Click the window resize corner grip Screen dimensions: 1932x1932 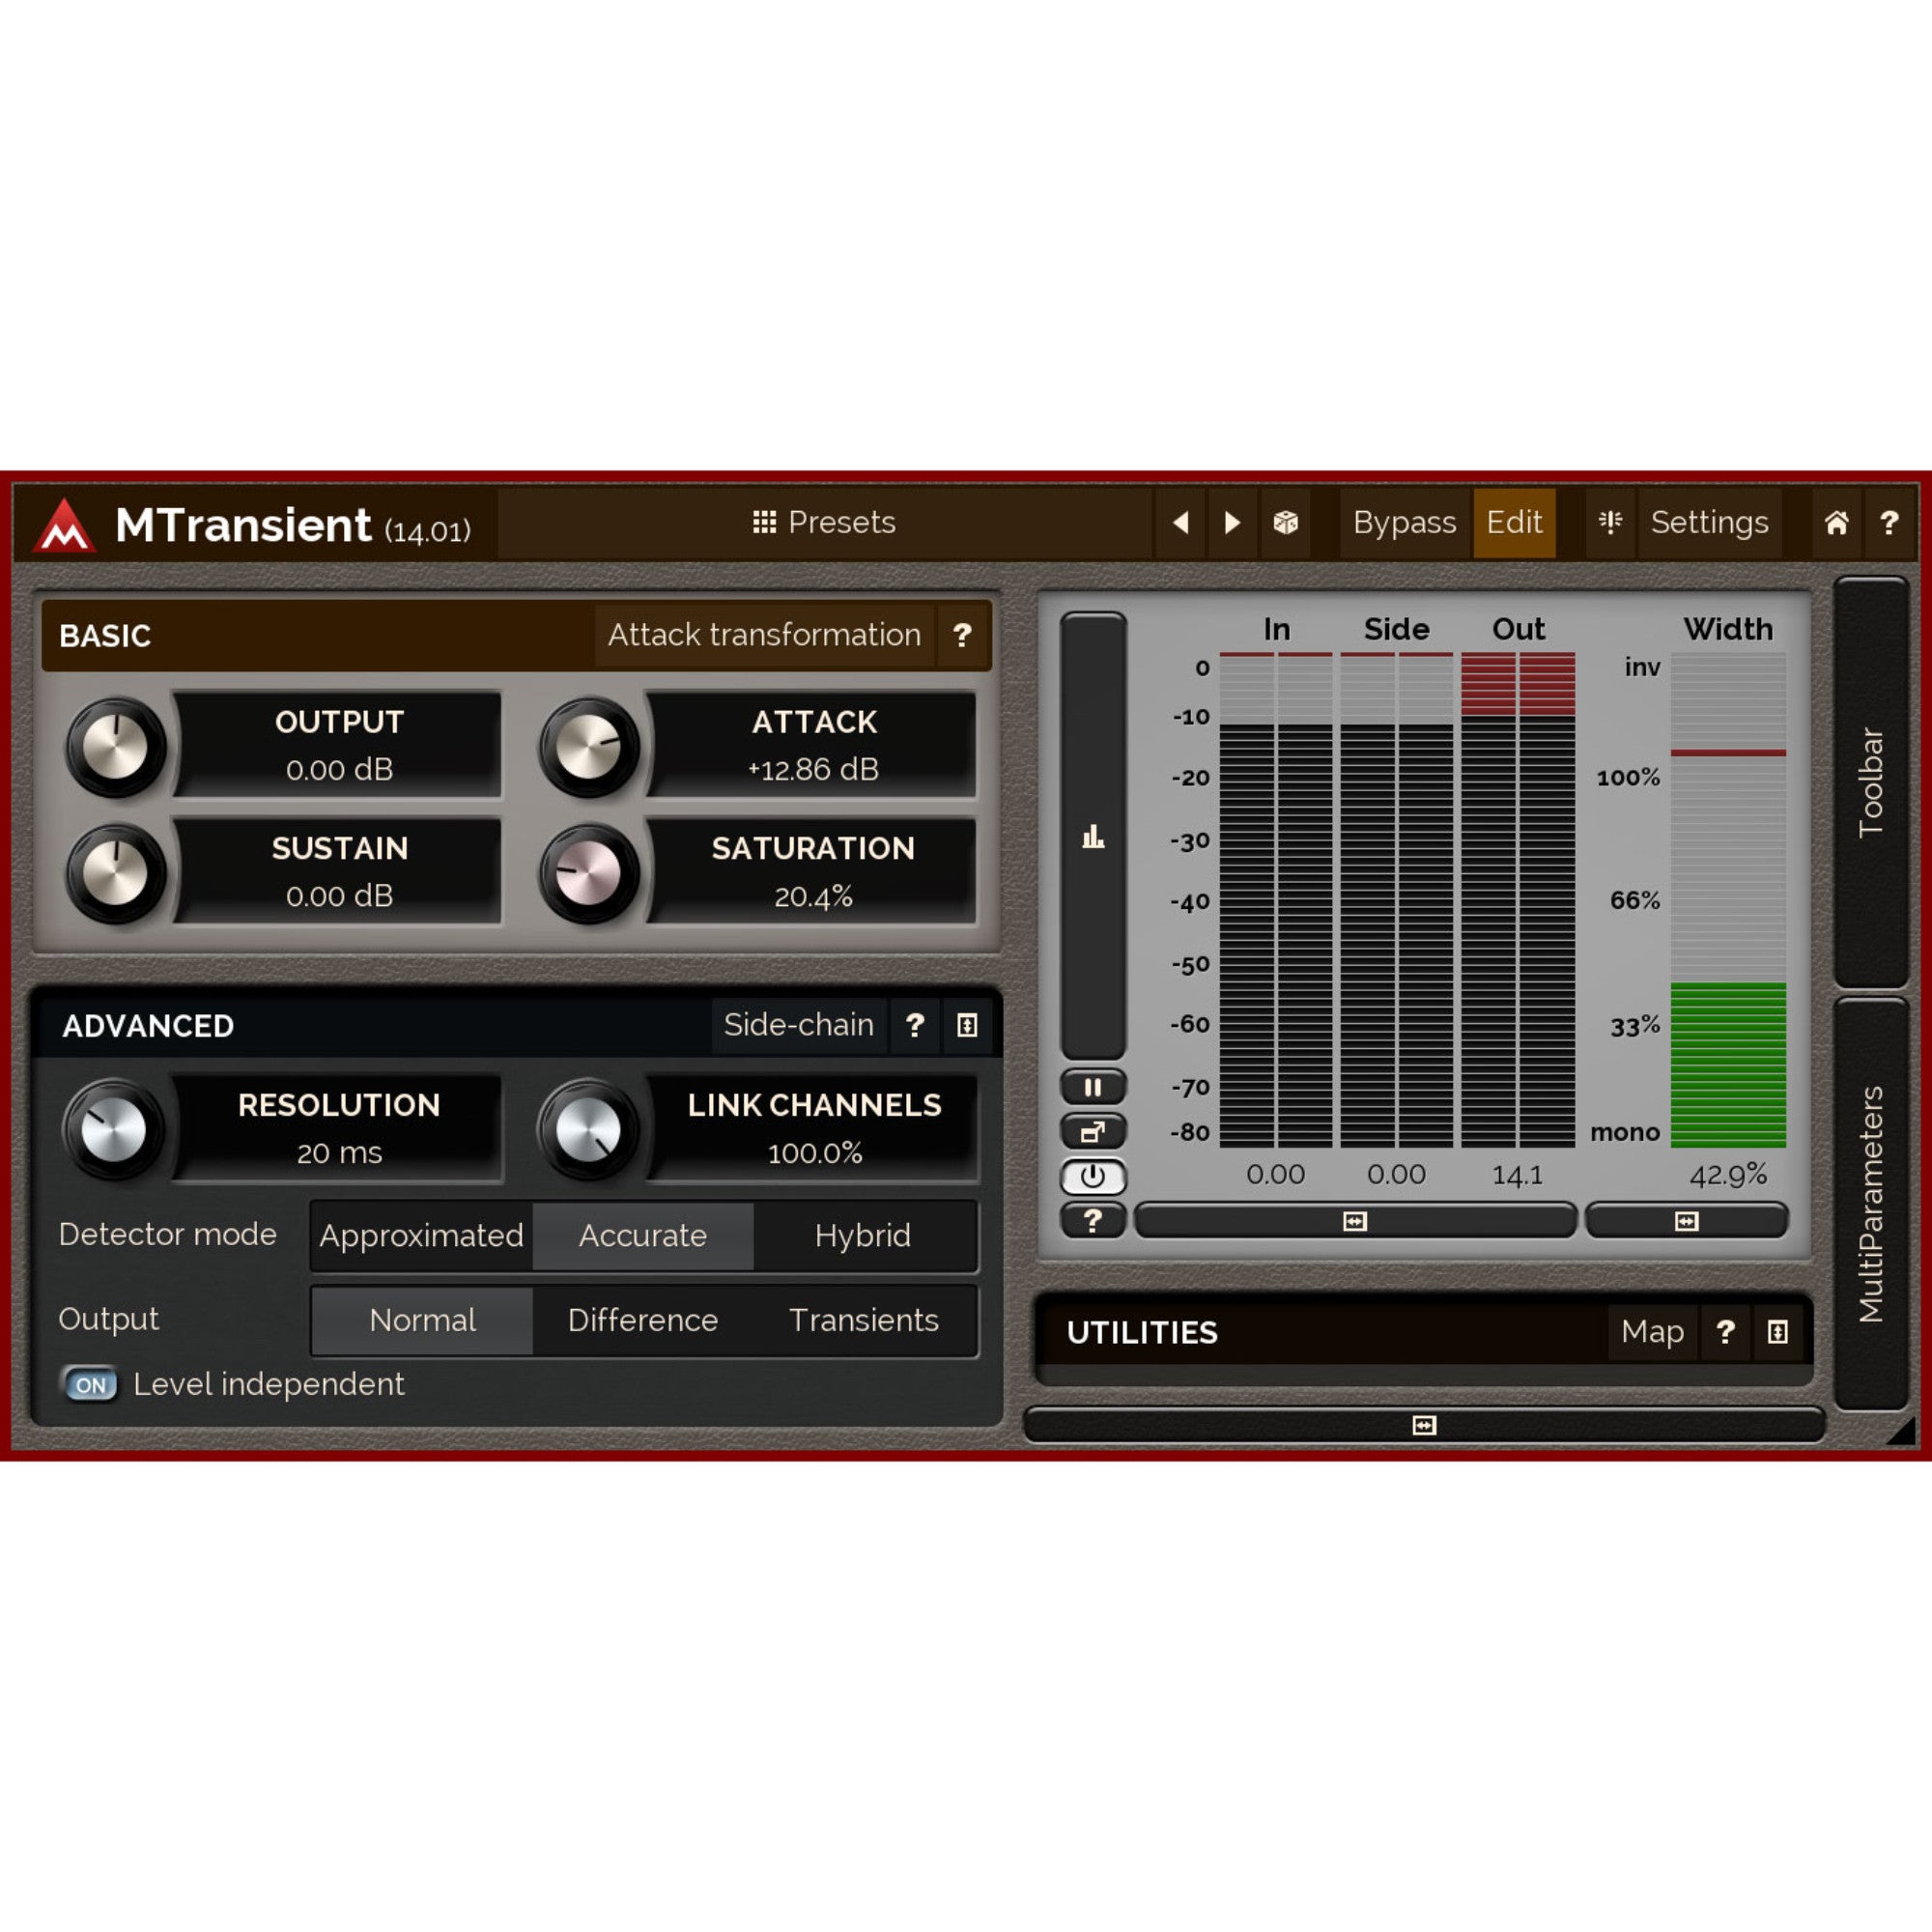(1901, 1432)
